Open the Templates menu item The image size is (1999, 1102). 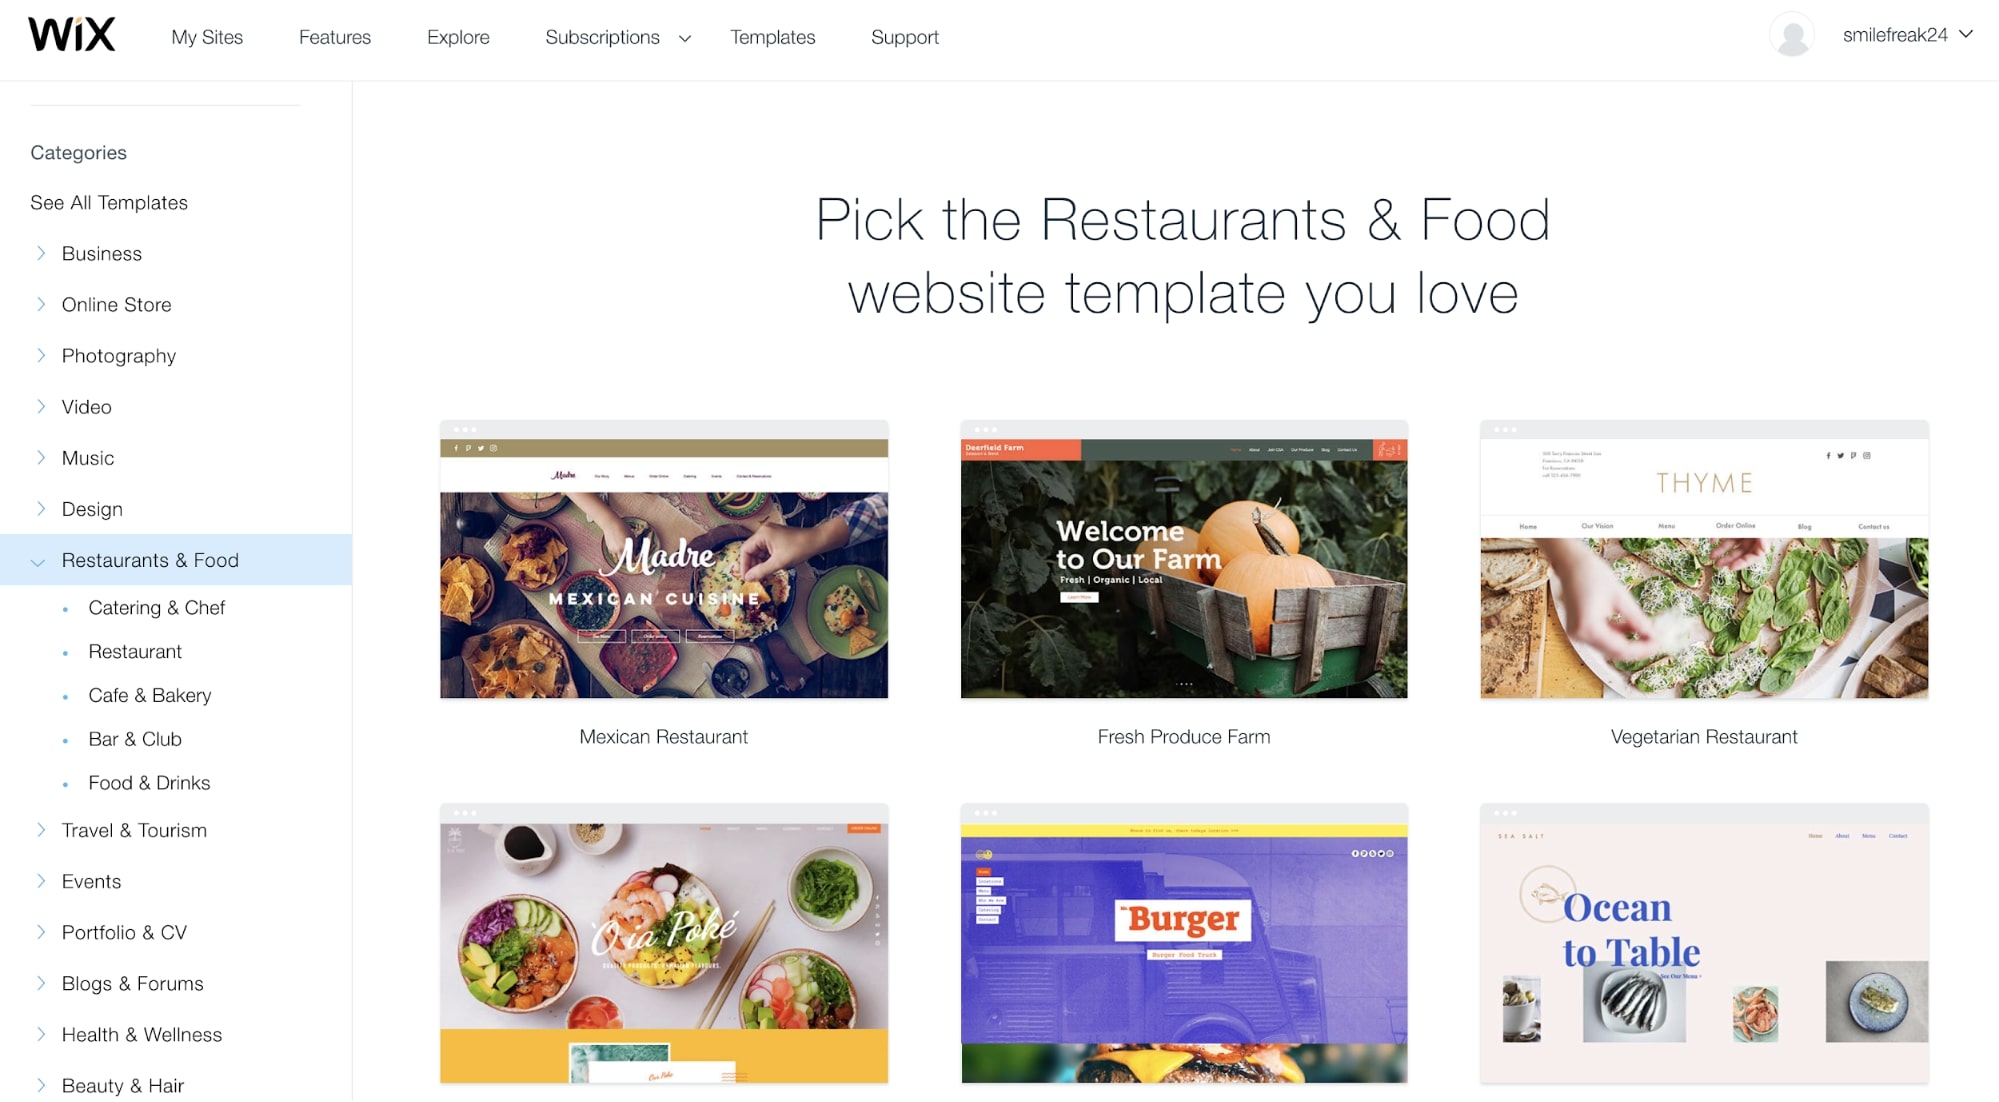[x=772, y=37]
